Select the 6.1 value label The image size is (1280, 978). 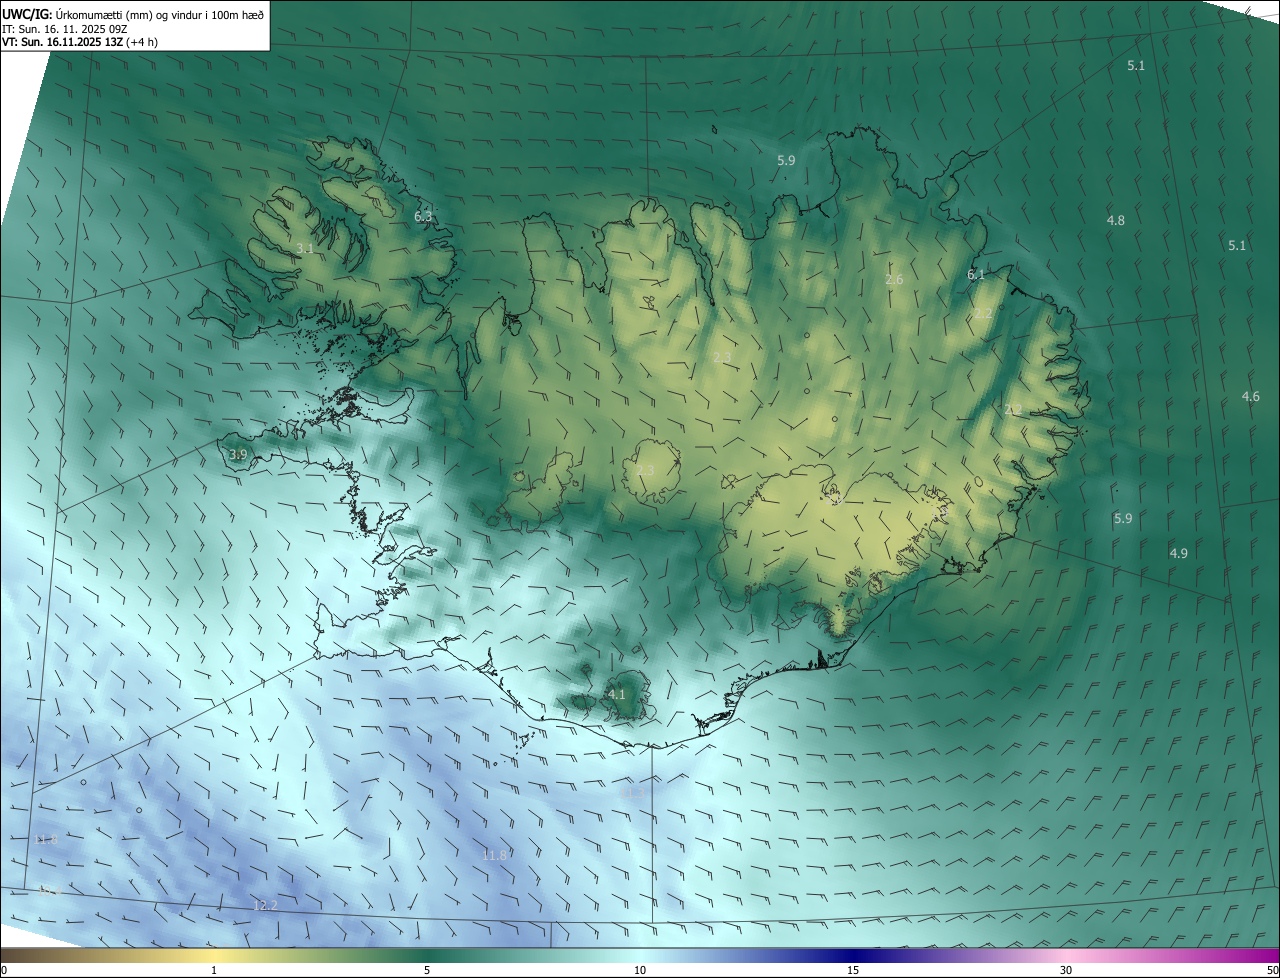tap(976, 274)
